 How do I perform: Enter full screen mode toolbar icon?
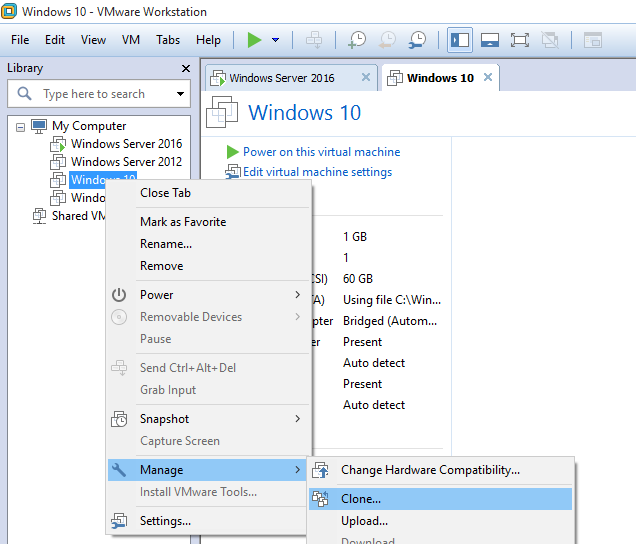pos(520,40)
